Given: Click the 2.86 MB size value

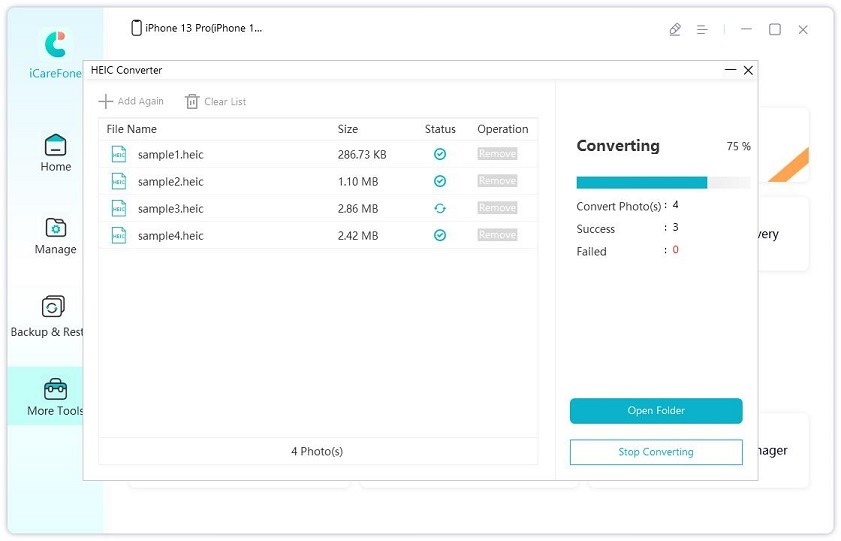Looking at the screenshot, I should (x=358, y=209).
